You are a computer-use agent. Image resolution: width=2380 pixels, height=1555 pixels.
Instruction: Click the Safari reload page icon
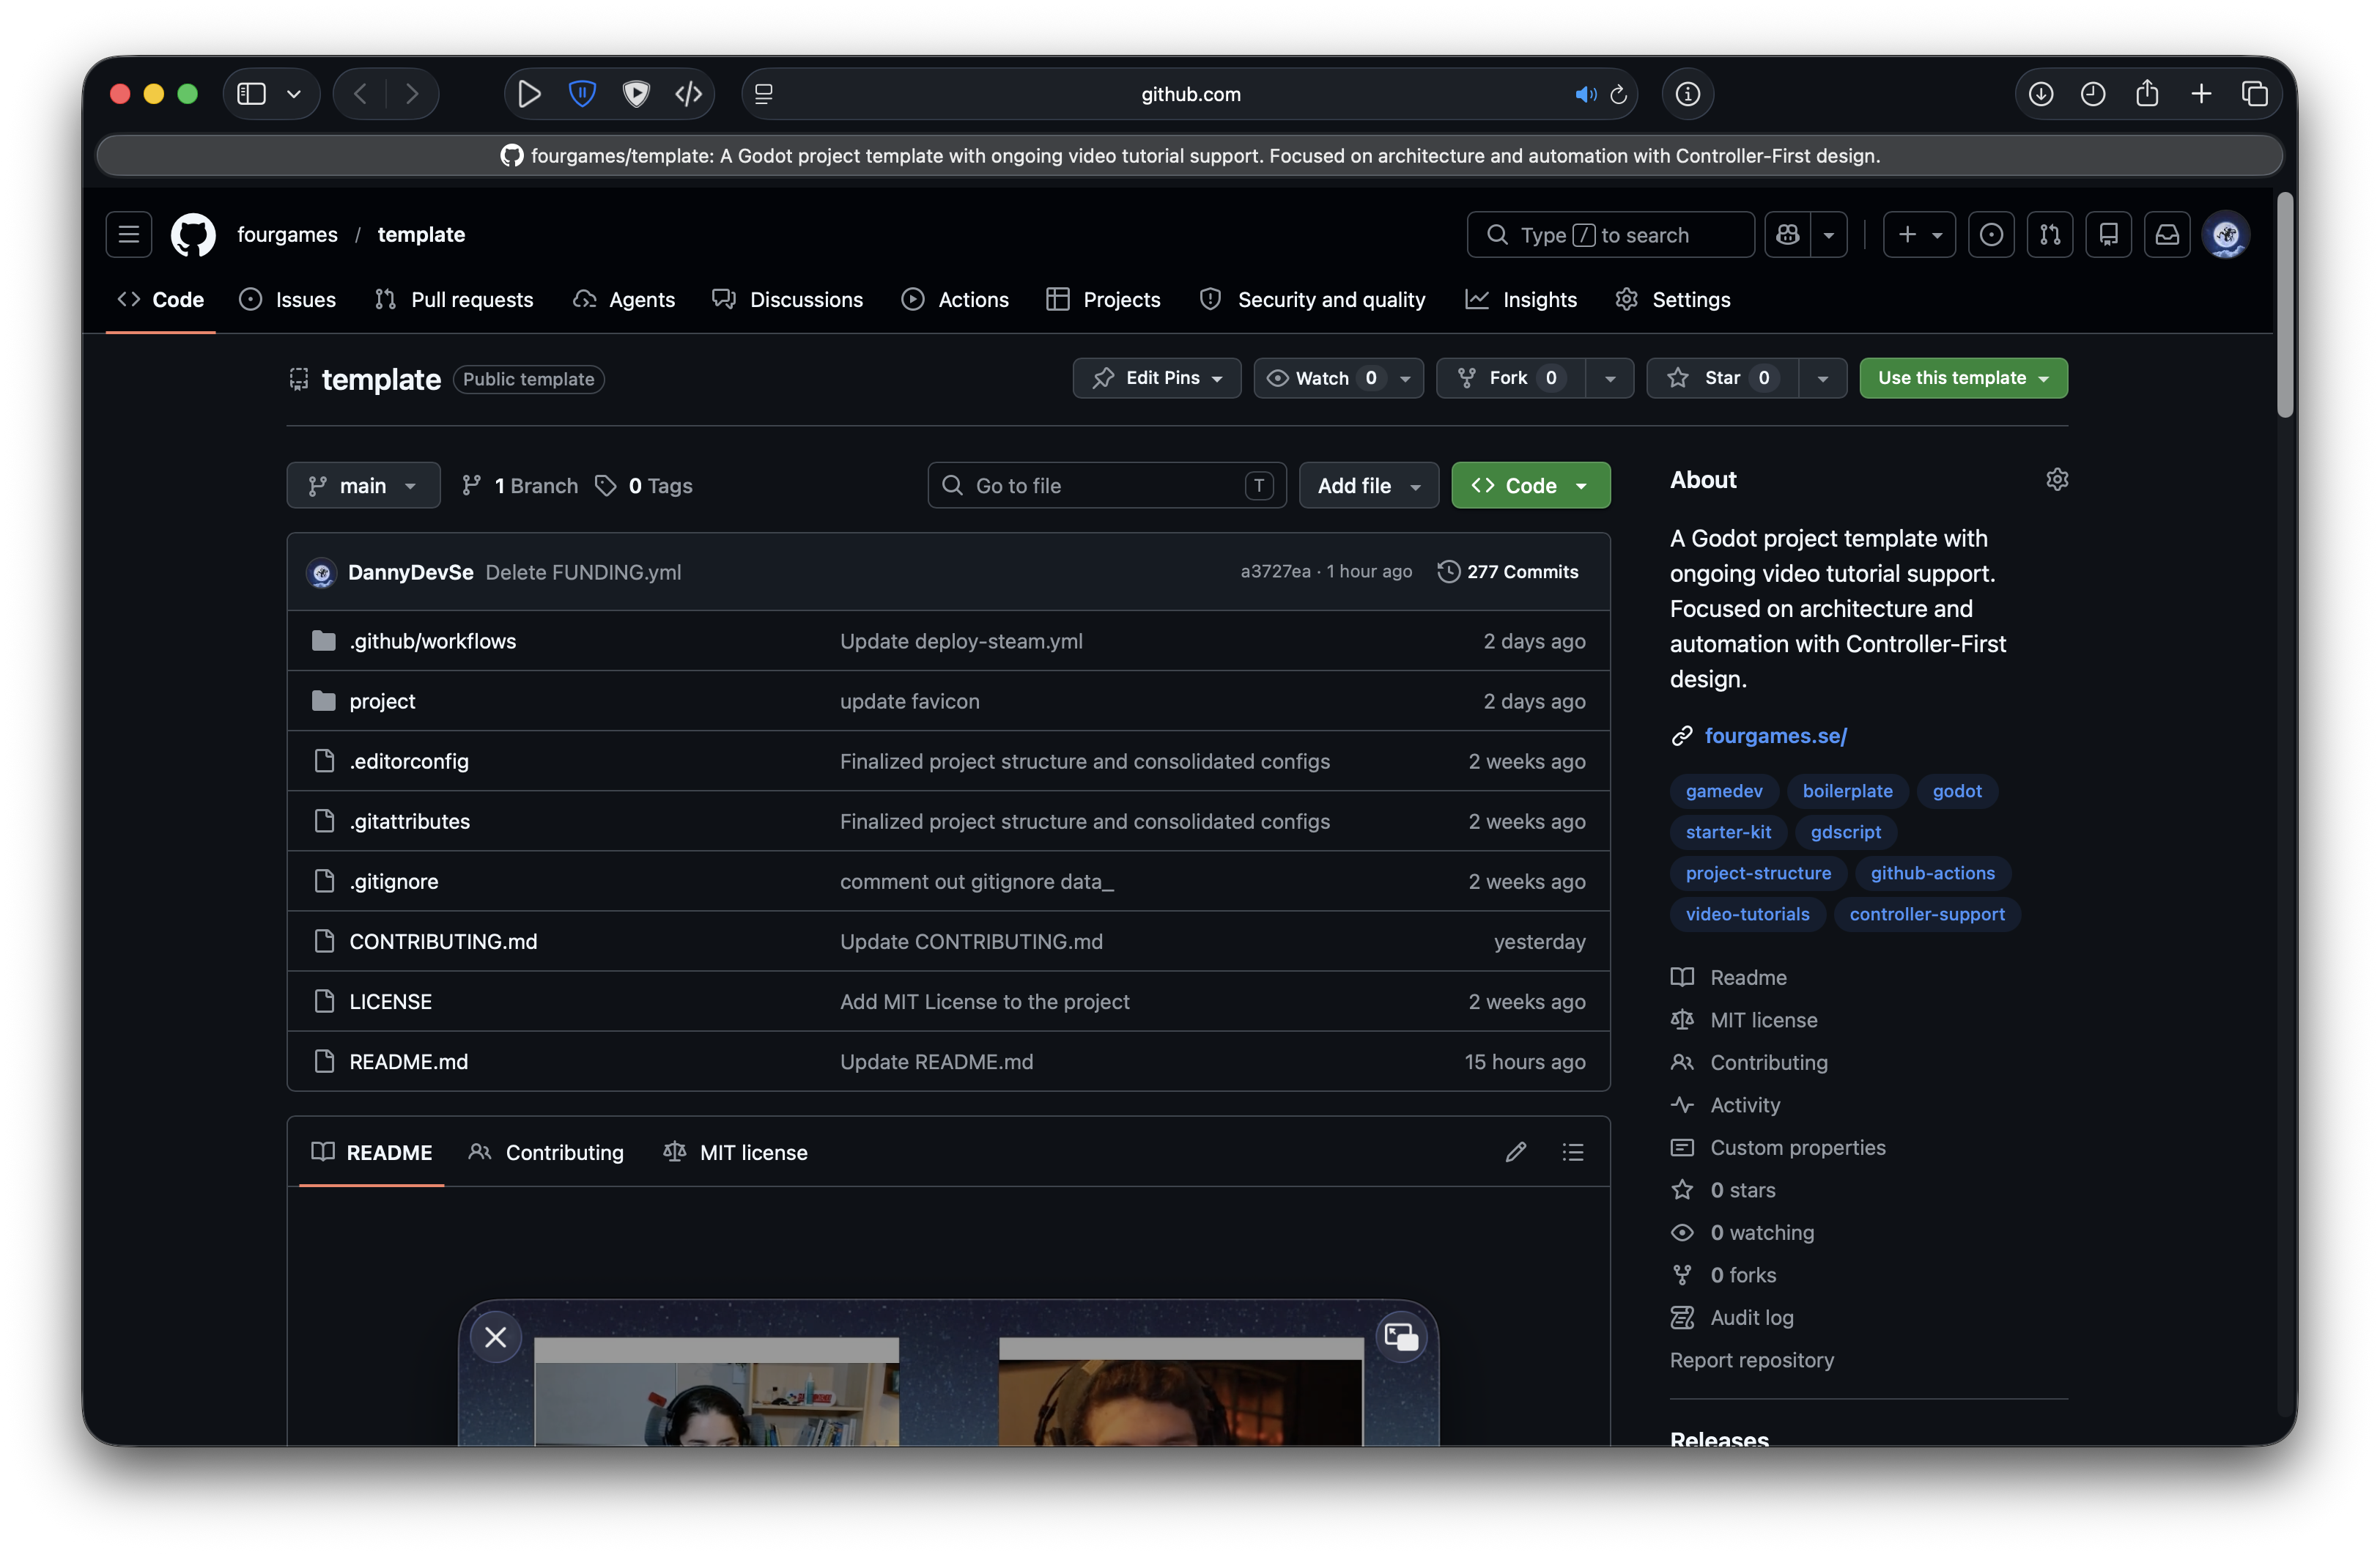(1619, 94)
